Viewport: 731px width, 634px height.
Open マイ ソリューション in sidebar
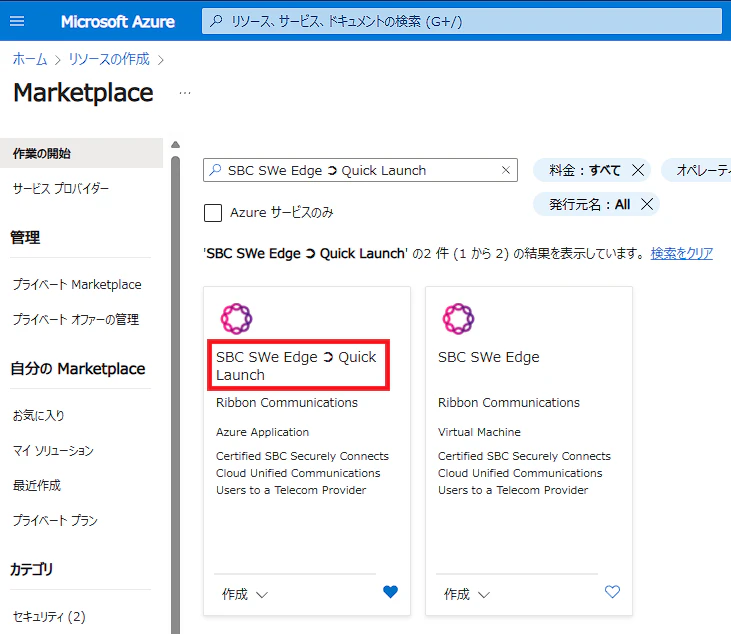53,451
